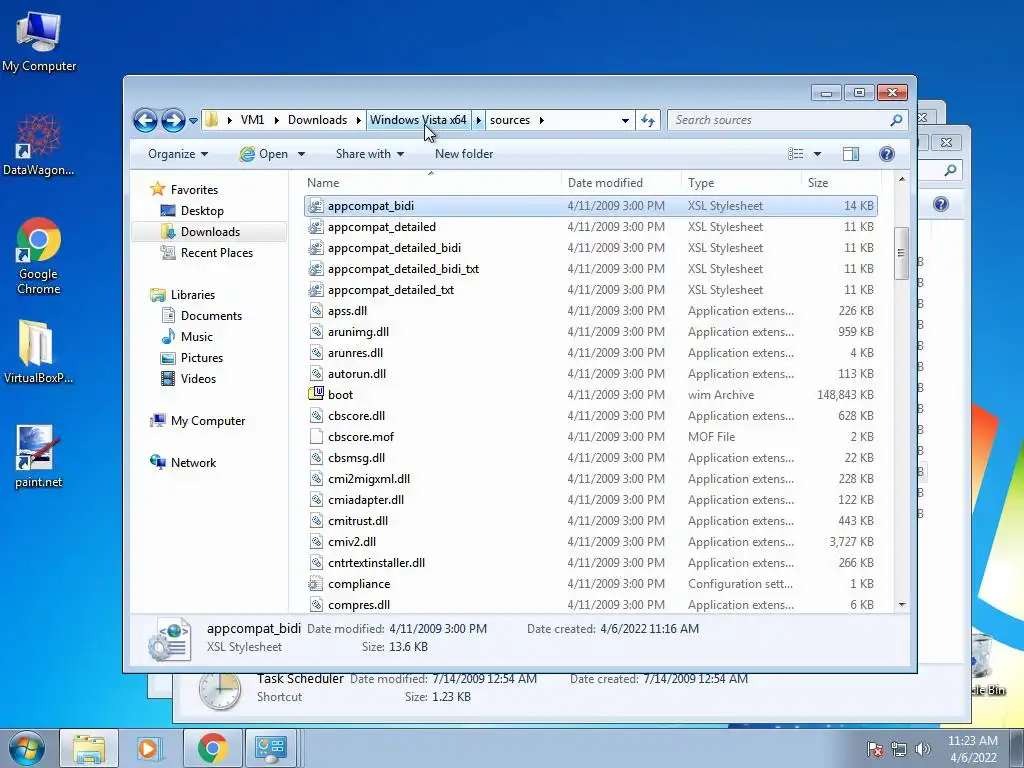Open Windows Media Player from taskbar
The image size is (1024, 768).
[x=149, y=748]
